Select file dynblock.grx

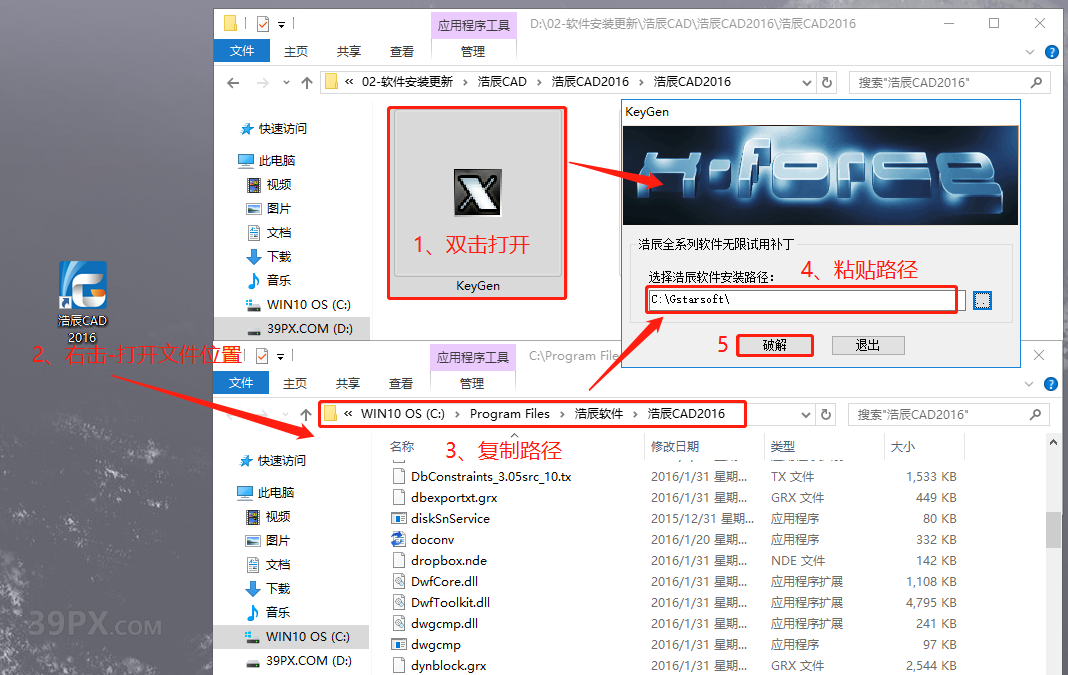(449, 665)
